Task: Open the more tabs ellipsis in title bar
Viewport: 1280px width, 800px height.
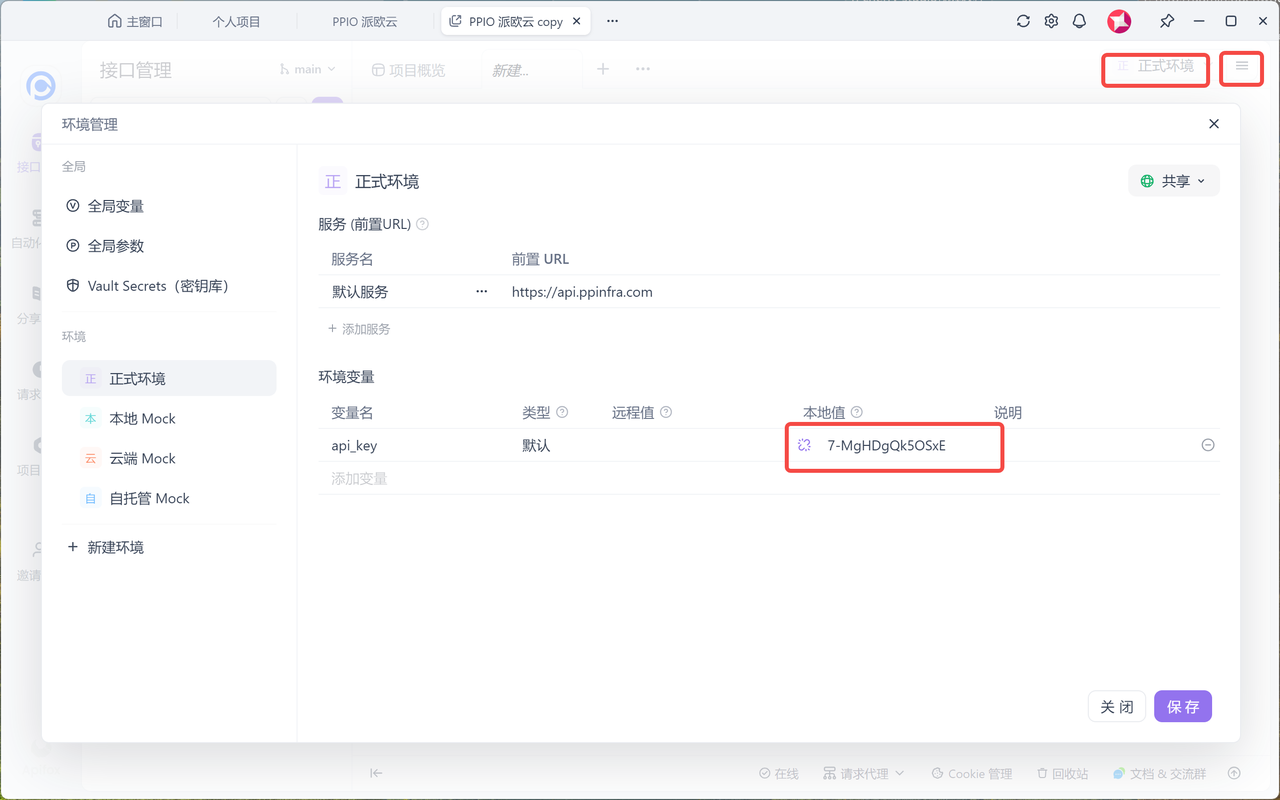Action: [612, 21]
